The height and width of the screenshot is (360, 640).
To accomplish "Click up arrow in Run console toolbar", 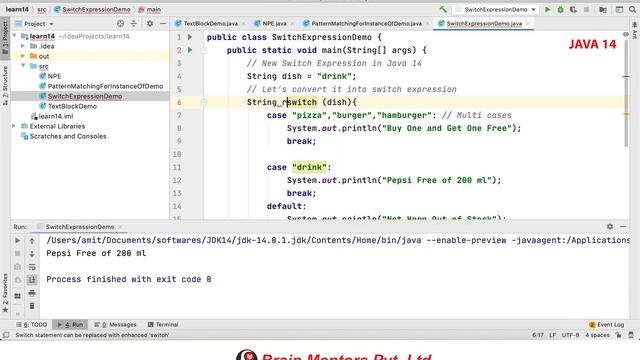I will pos(32,241).
